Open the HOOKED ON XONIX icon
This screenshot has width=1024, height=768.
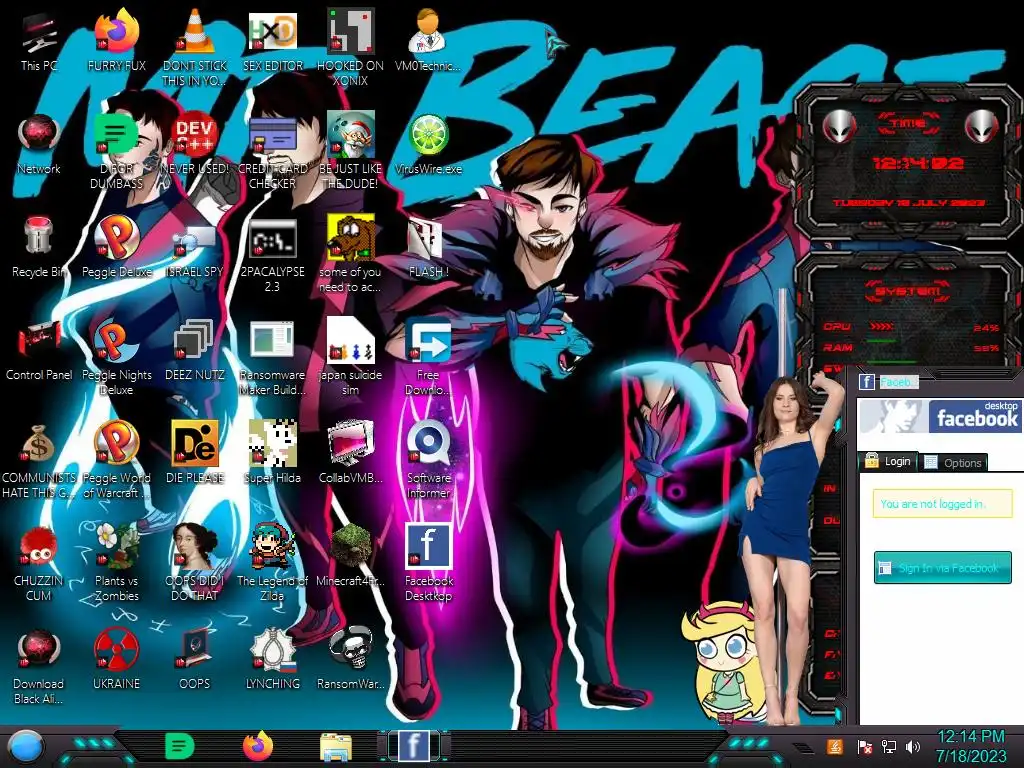pos(350,31)
